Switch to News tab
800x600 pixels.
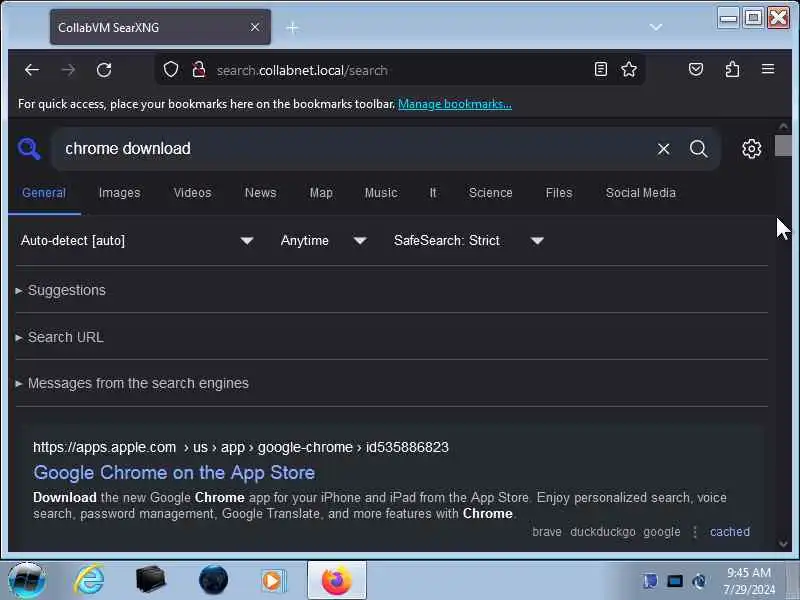260,193
